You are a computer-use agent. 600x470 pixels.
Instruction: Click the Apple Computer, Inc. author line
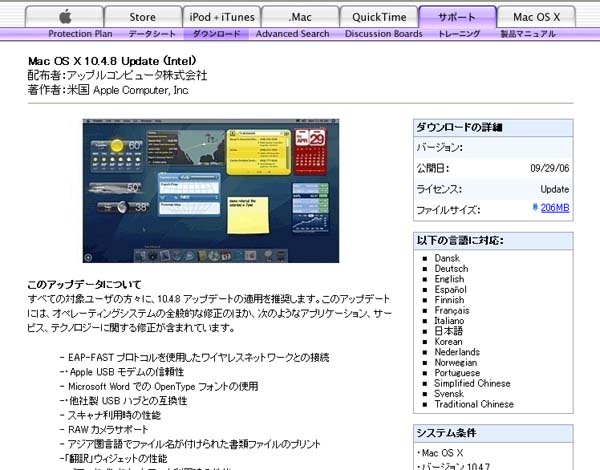108,90
